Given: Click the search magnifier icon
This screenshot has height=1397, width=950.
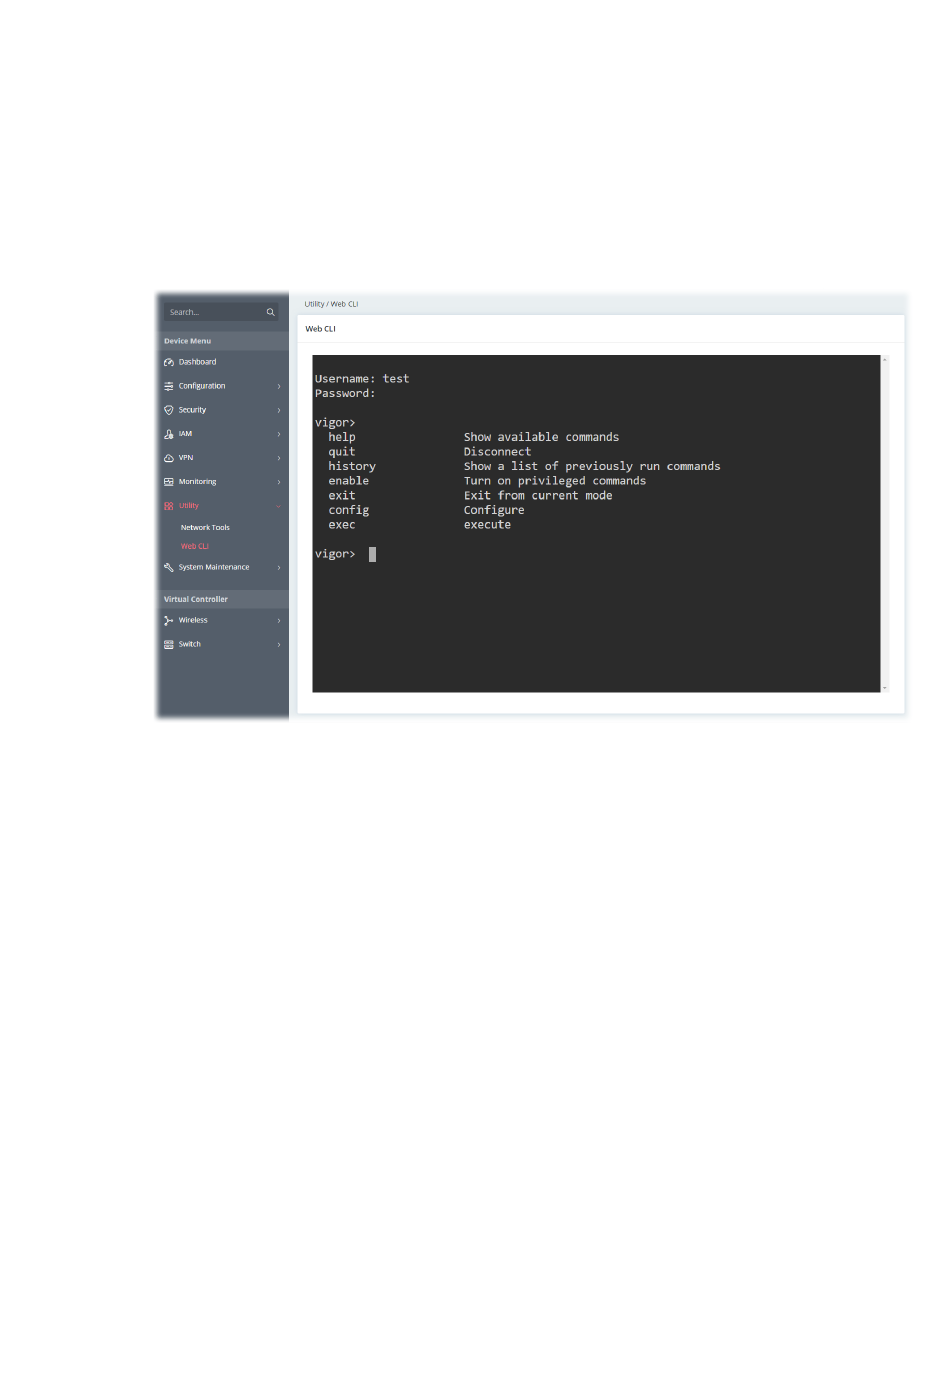Looking at the screenshot, I should 270,312.
